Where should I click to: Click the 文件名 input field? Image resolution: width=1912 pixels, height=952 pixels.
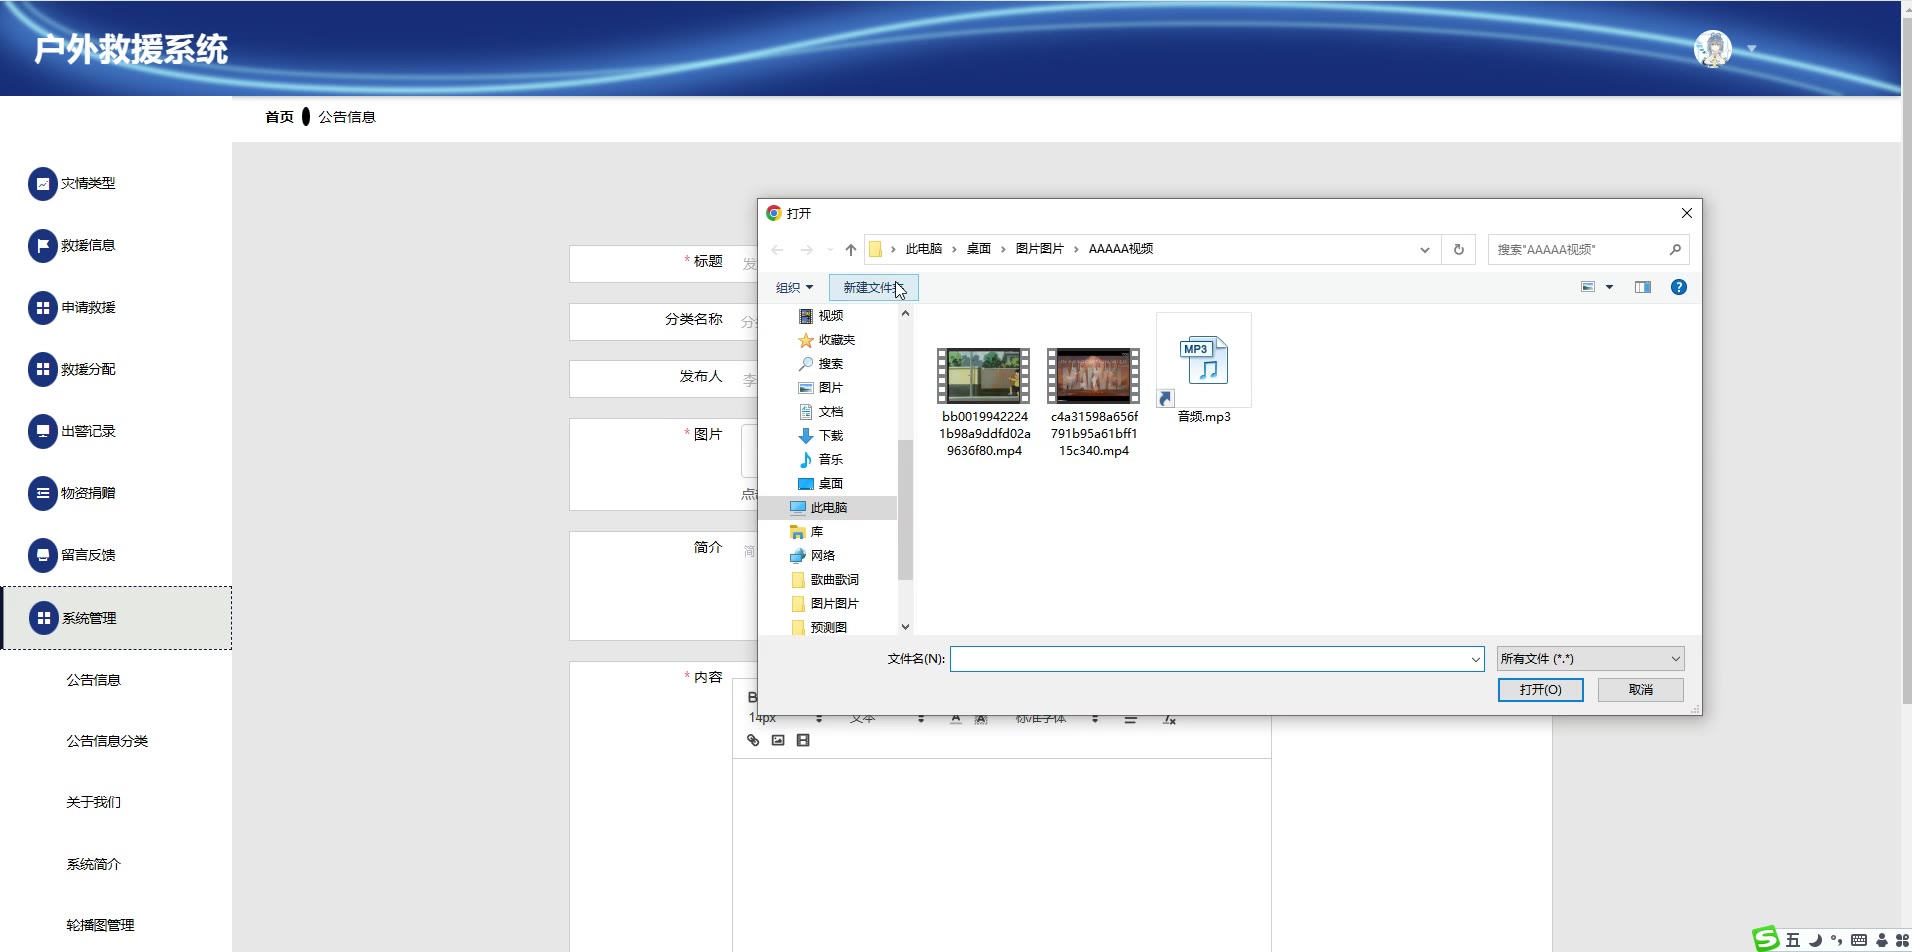1210,659
